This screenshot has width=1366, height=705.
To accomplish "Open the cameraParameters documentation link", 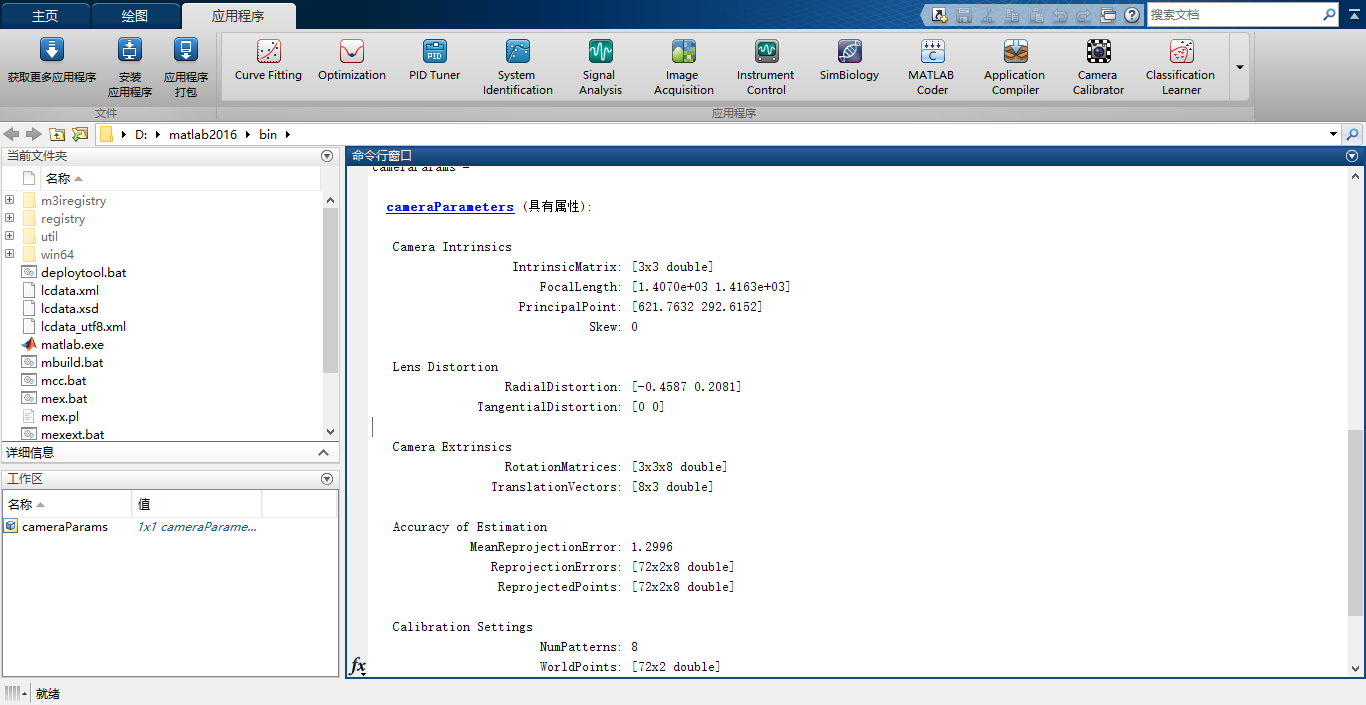I will (450, 207).
